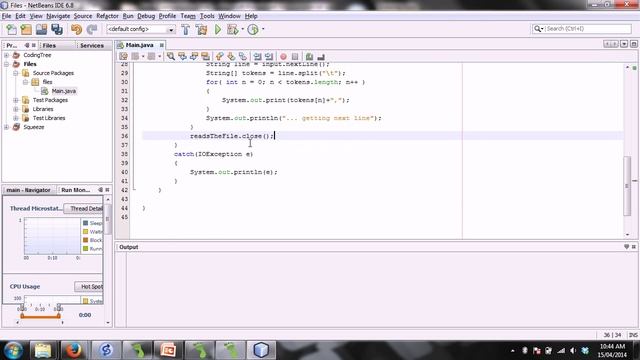Click the New Project toolbar icon

click(x=26, y=29)
